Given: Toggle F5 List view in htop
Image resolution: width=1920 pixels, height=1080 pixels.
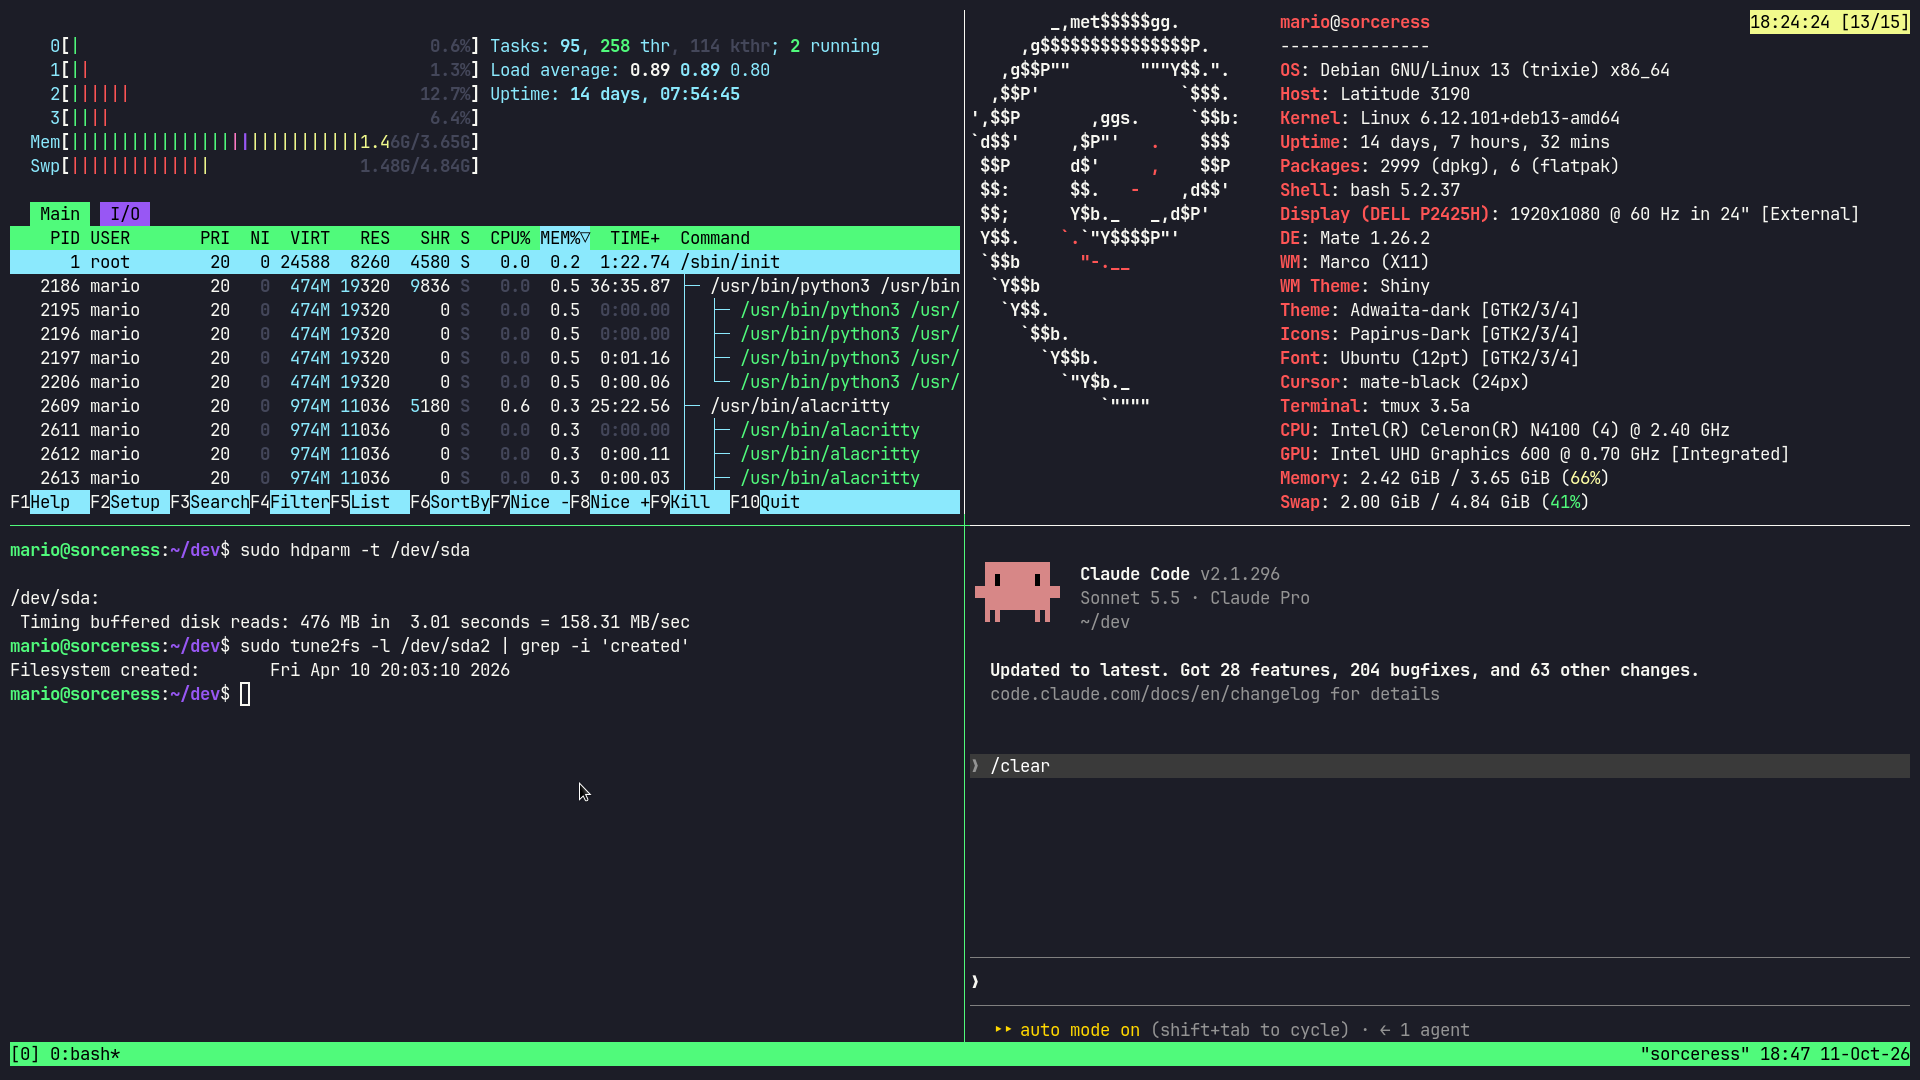Looking at the screenshot, I should click(x=370, y=502).
